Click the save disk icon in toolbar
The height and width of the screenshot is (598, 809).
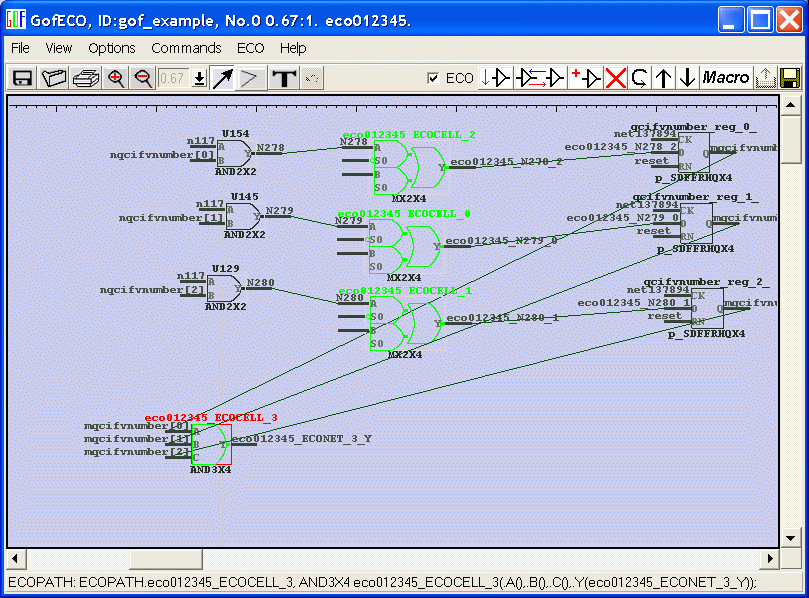click(22, 78)
